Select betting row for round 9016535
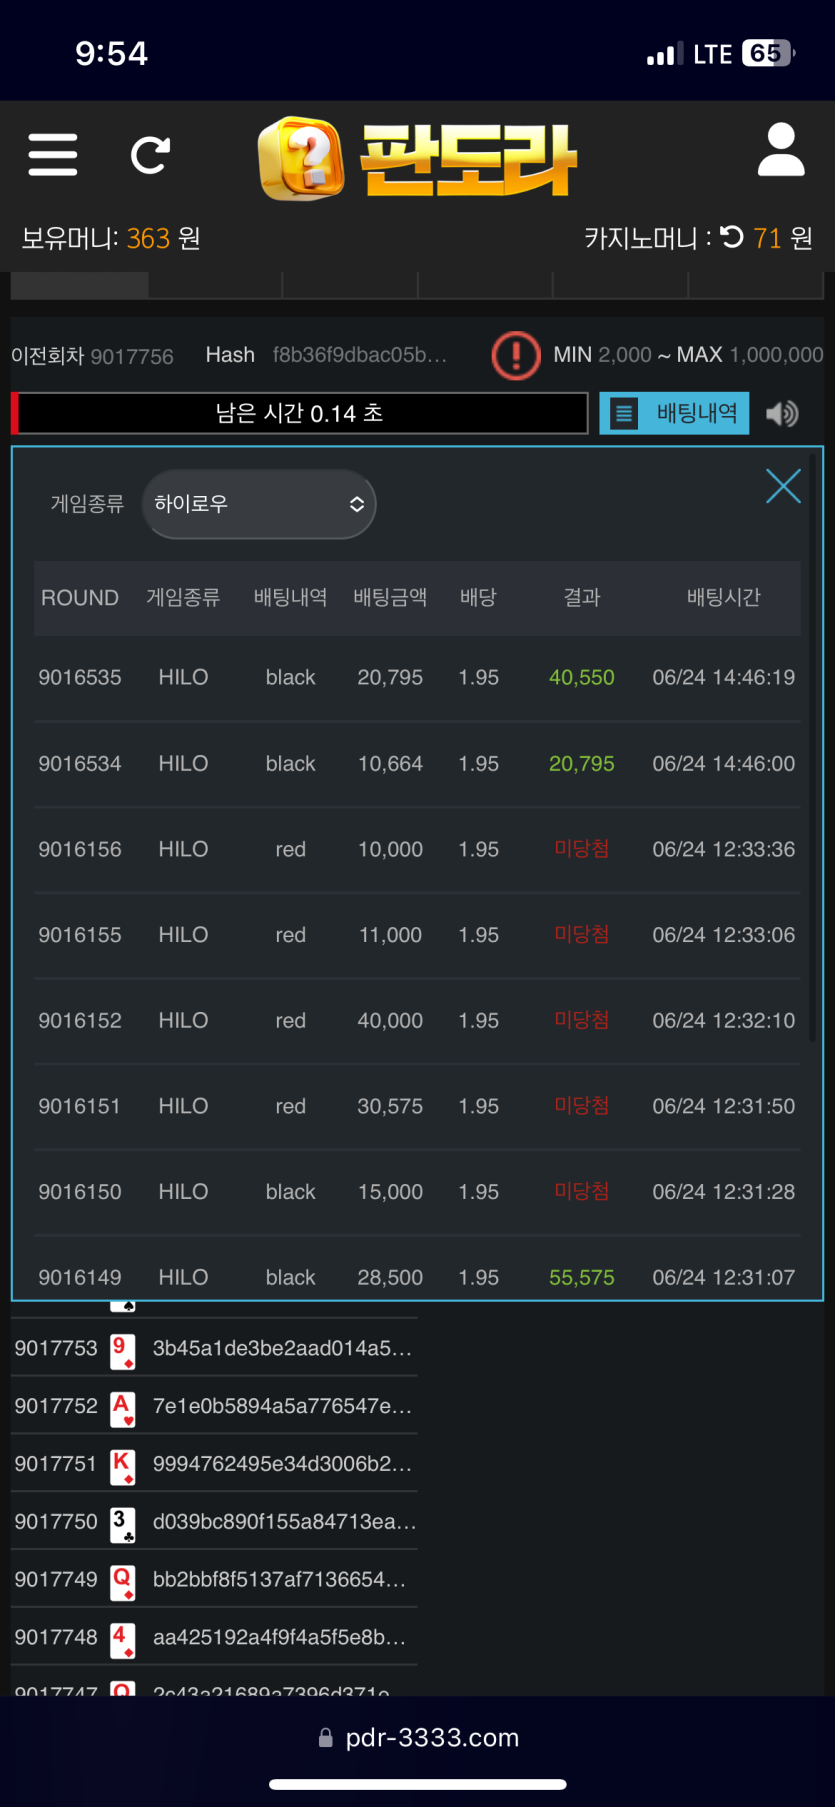 coord(417,677)
